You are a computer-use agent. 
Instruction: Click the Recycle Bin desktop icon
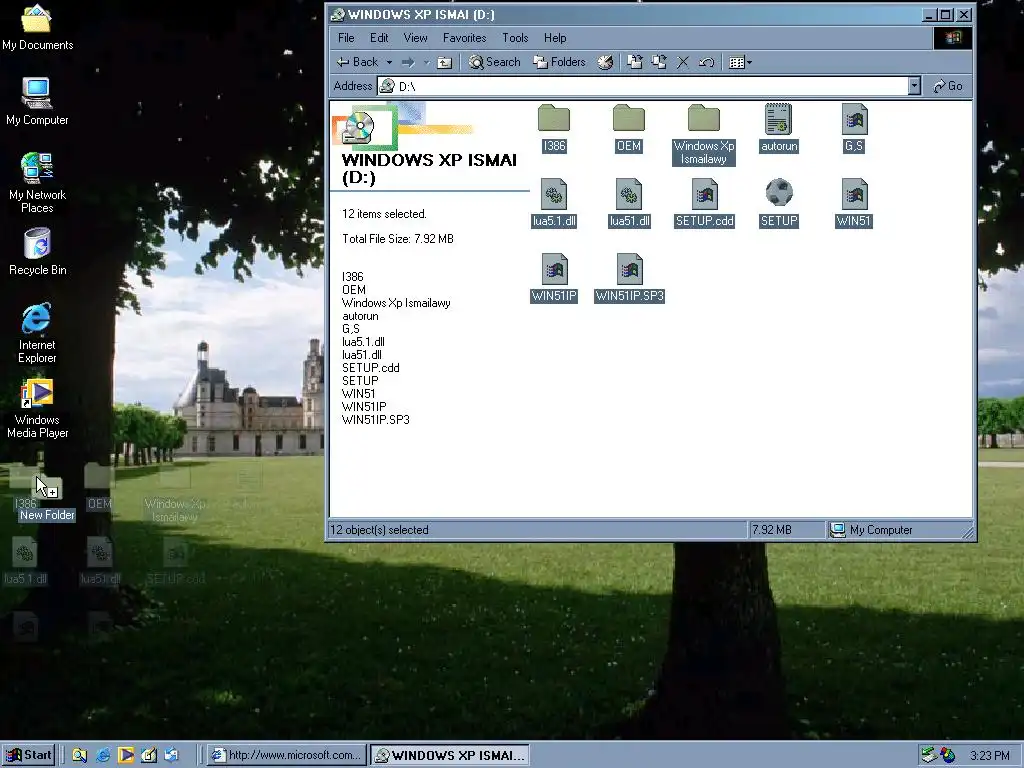coord(37,252)
